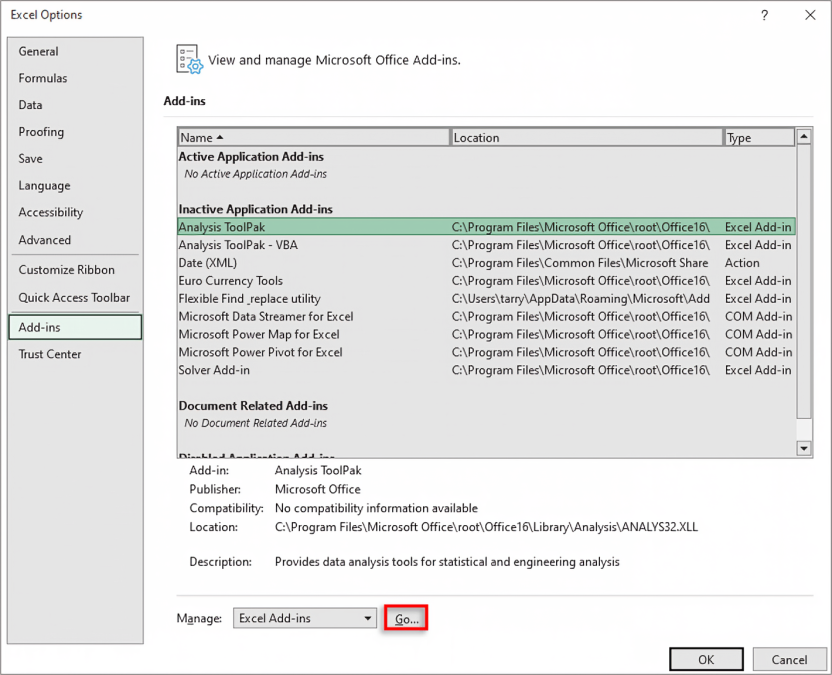Screen dimensions: 832x675
Task: Select Microsoft Power Pivot for Excel
Action: pos(486,352)
